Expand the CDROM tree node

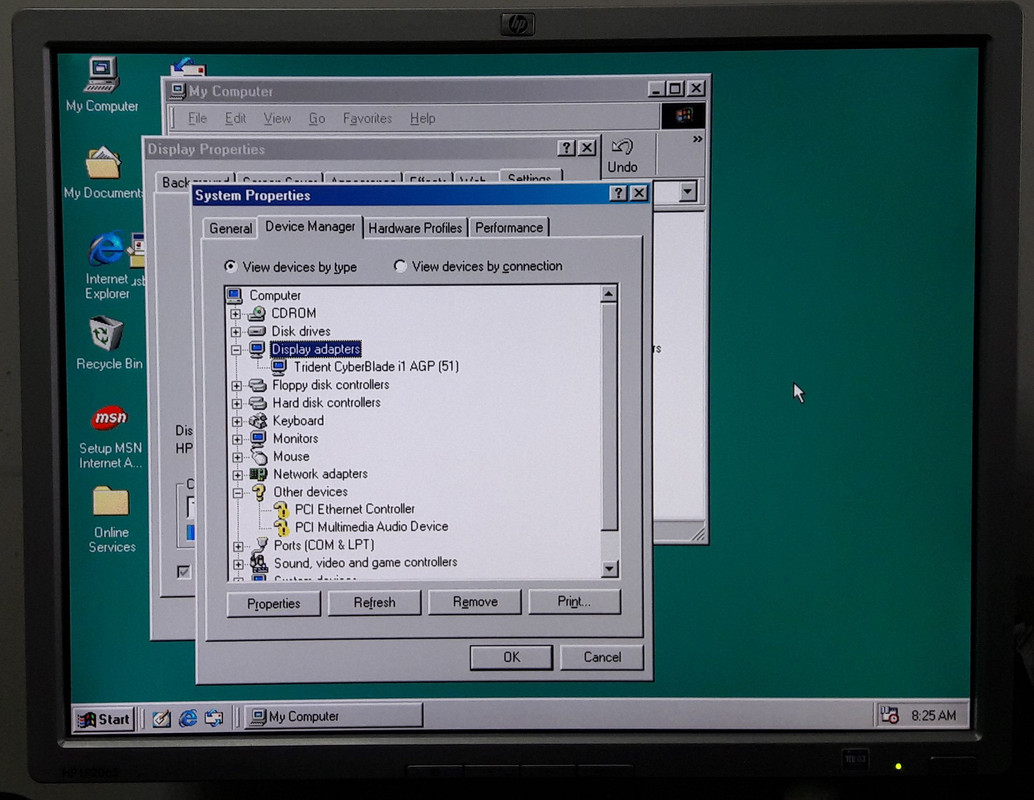[x=235, y=314]
